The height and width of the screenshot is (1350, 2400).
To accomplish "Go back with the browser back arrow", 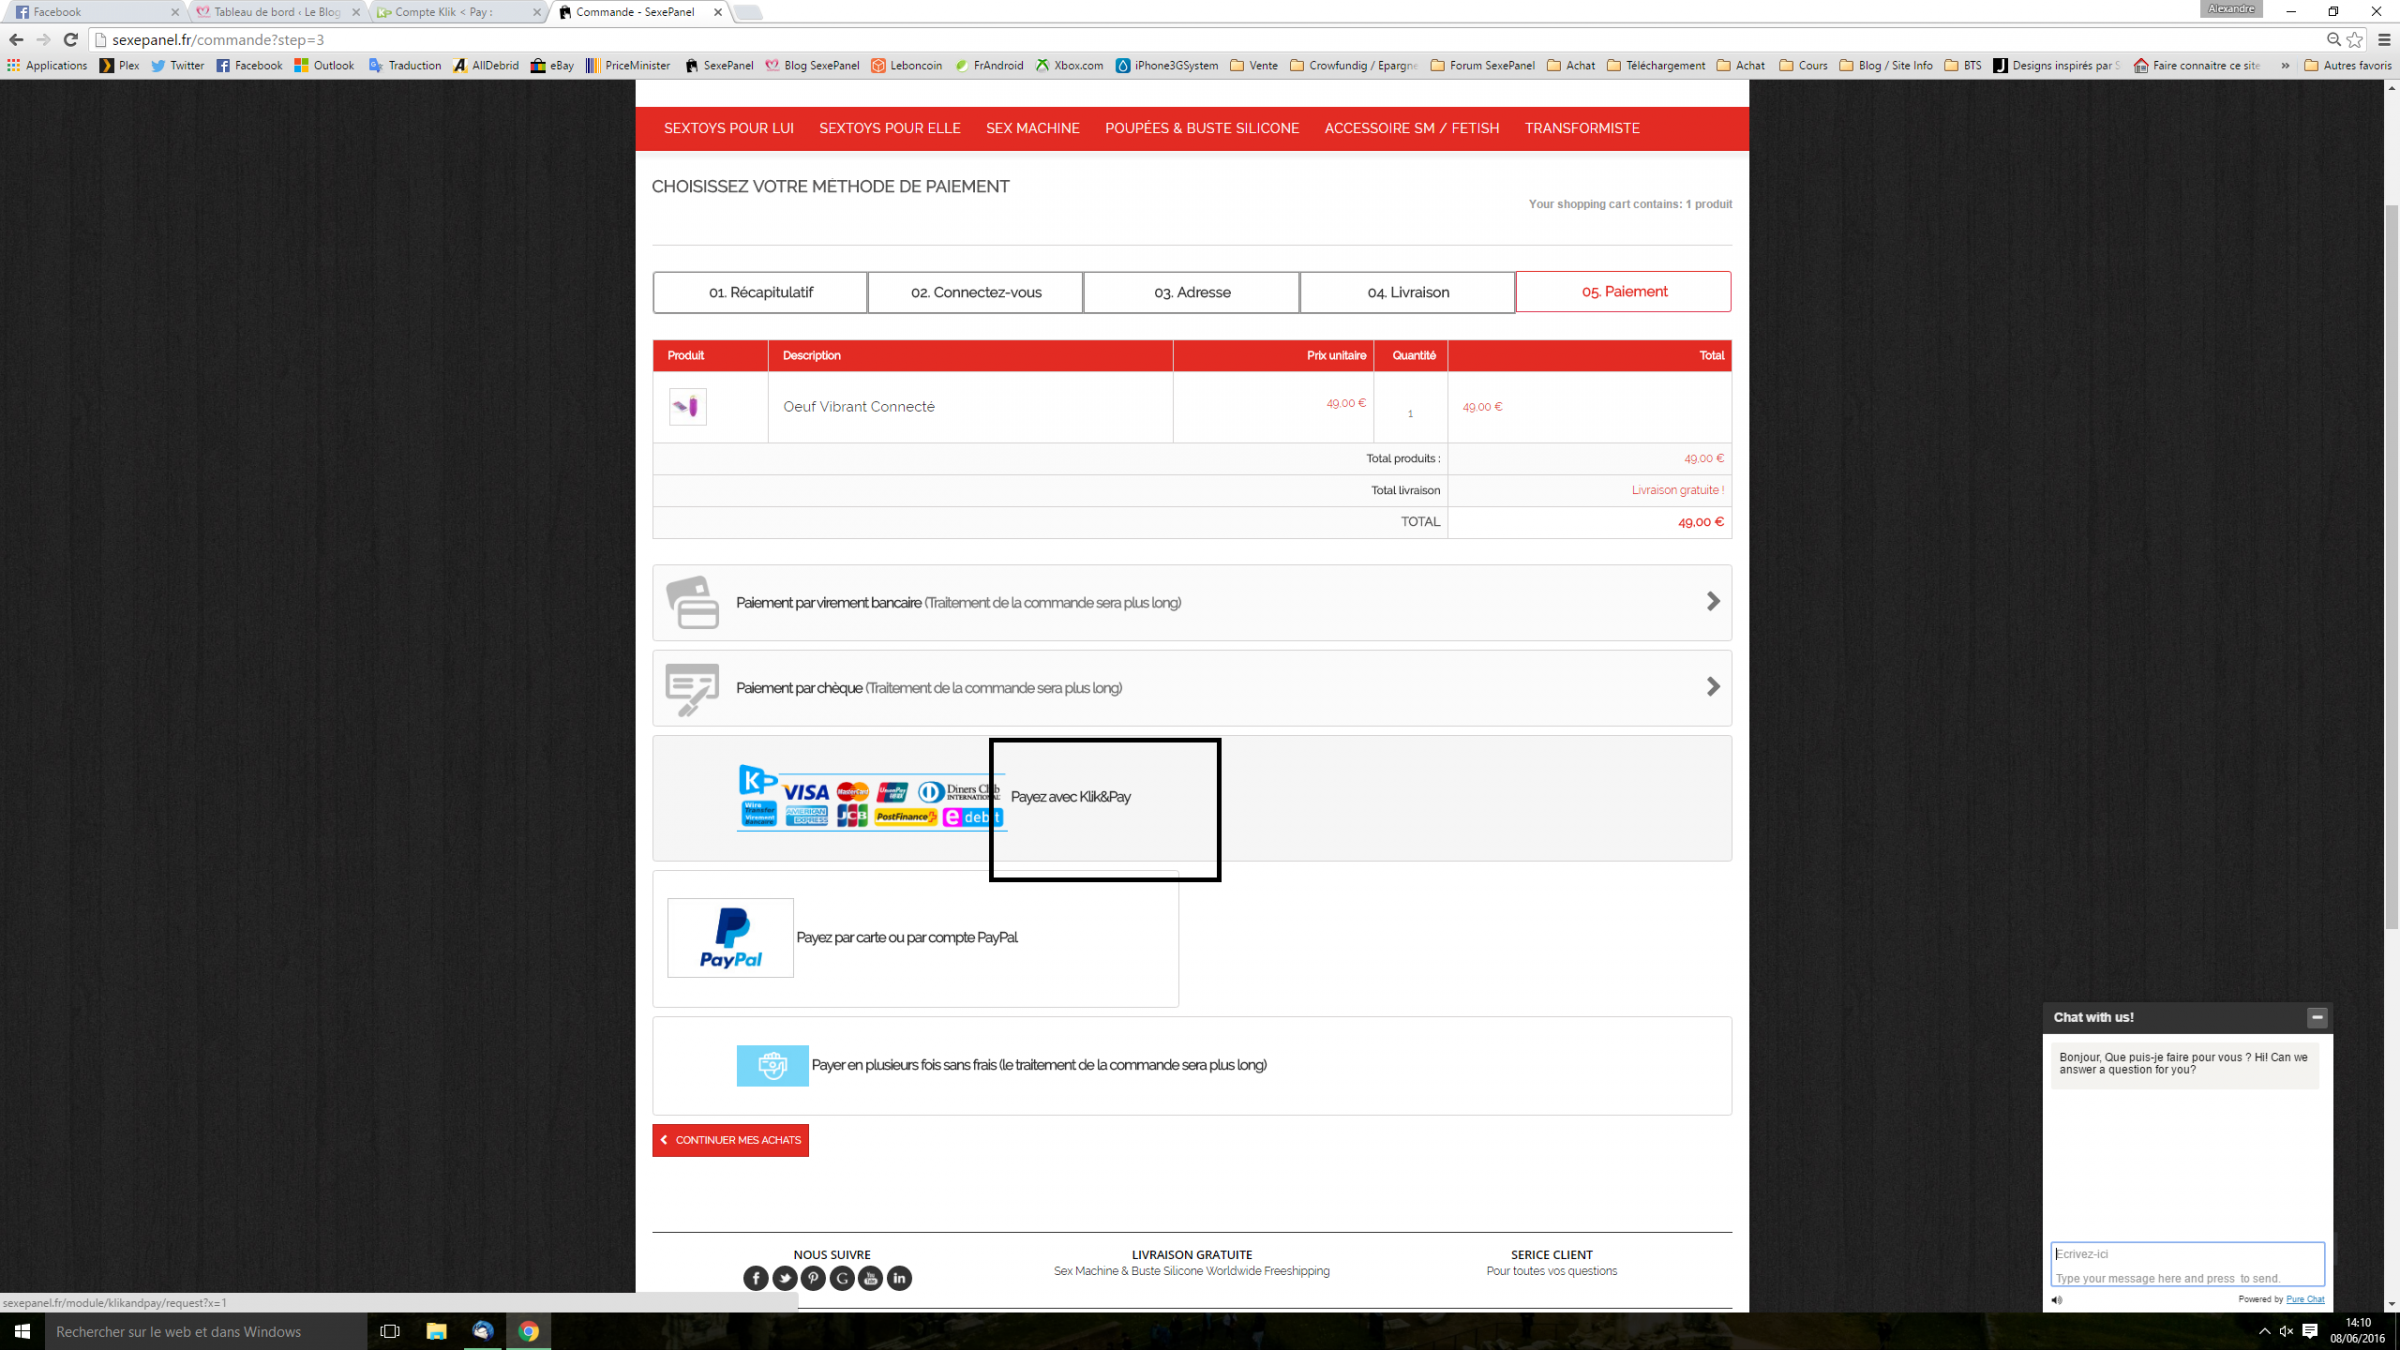I will pyautogui.click(x=16, y=40).
